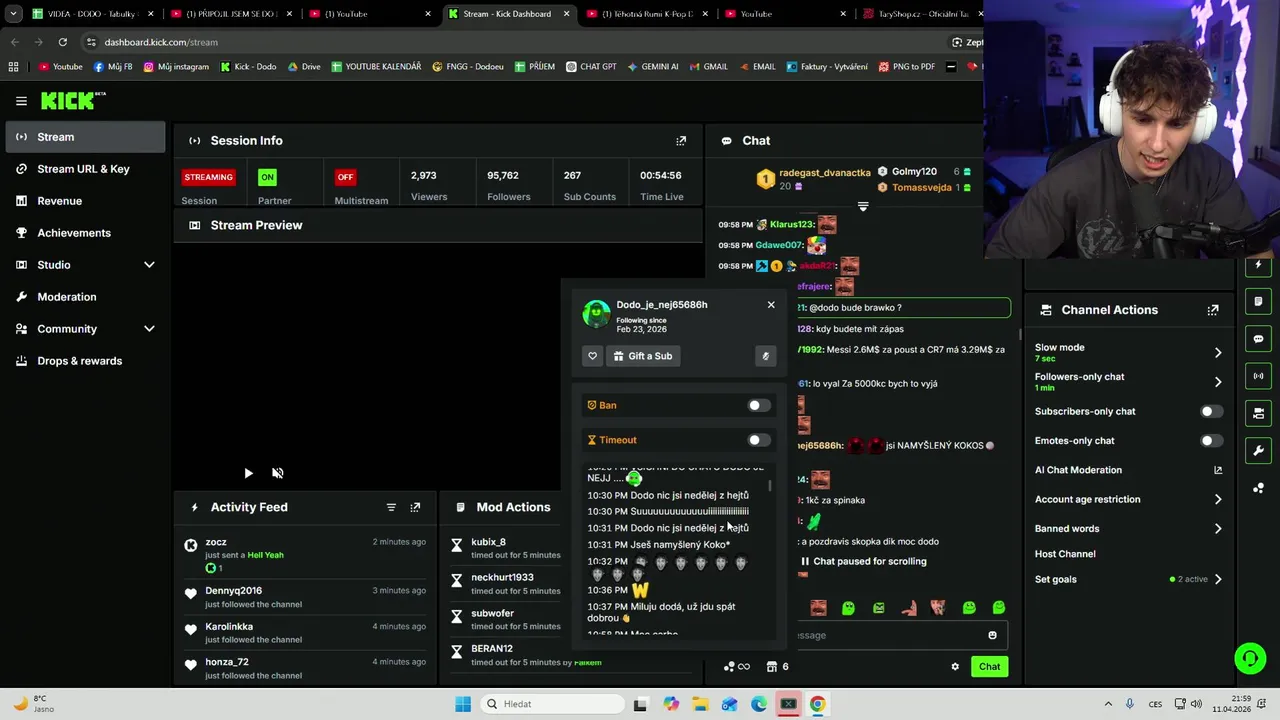This screenshot has width=1280, height=720.
Task: Open Set goals options
Action: point(1128,580)
